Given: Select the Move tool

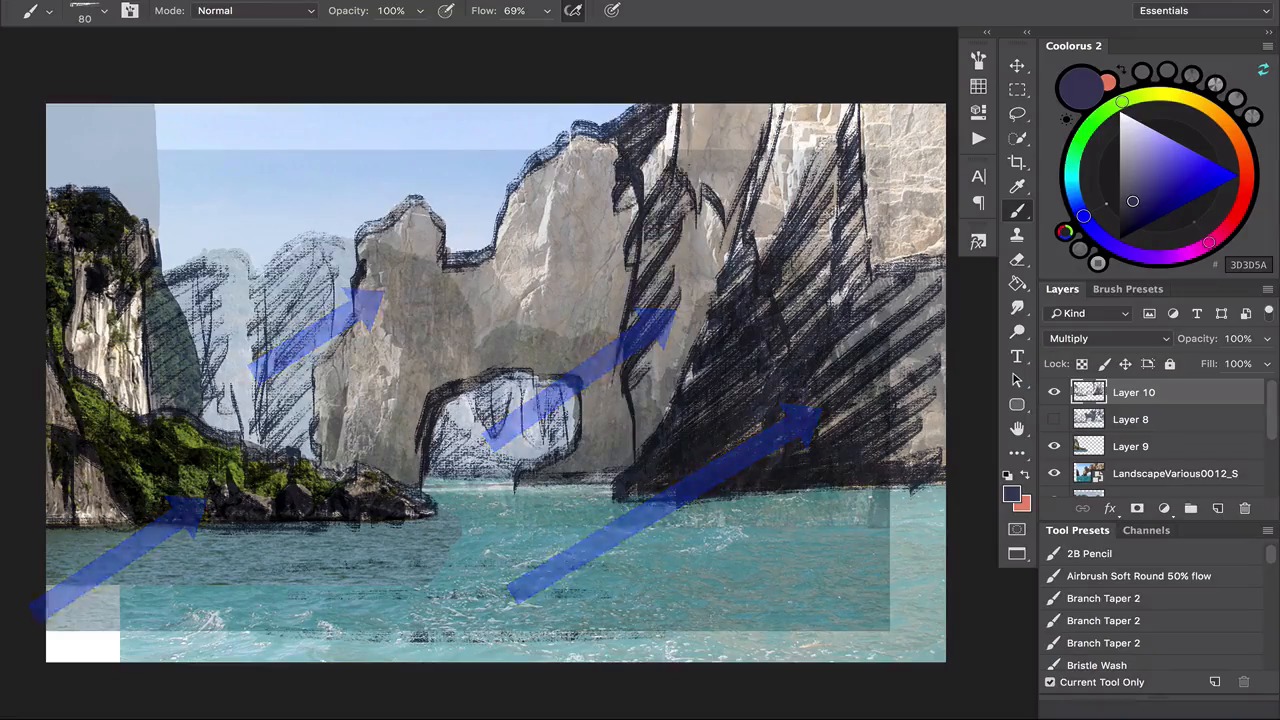Looking at the screenshot, I should [1017, 66].
